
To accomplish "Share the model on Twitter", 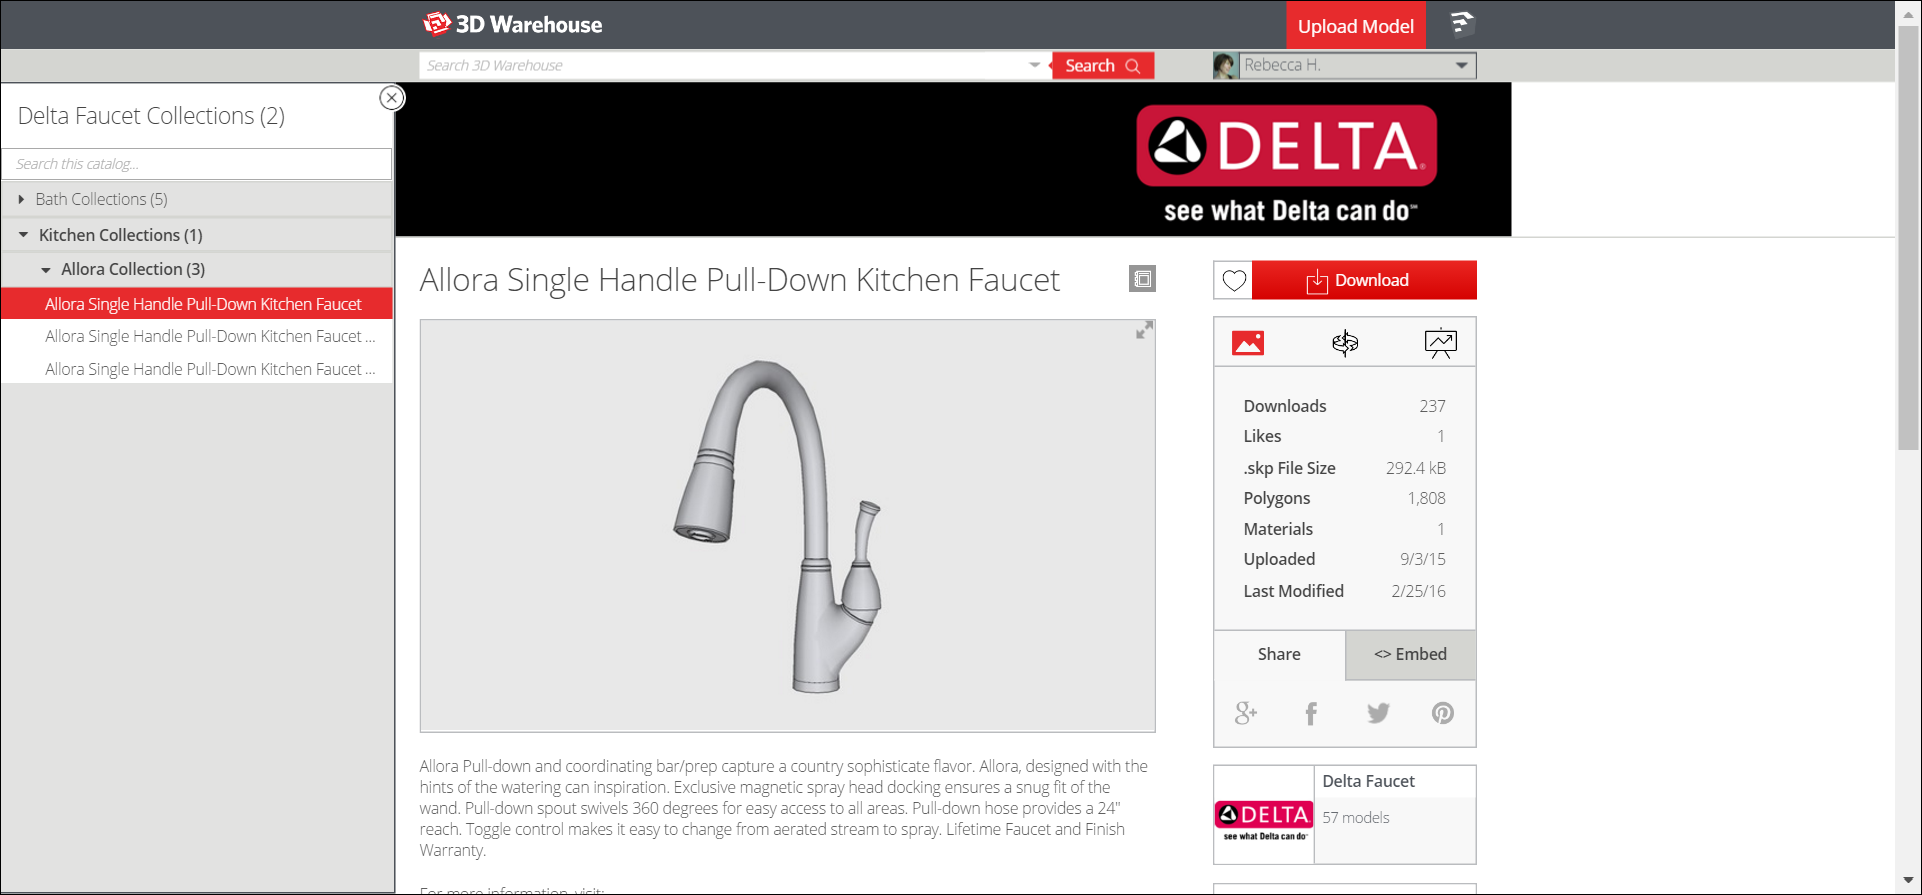I will 1378,713.
